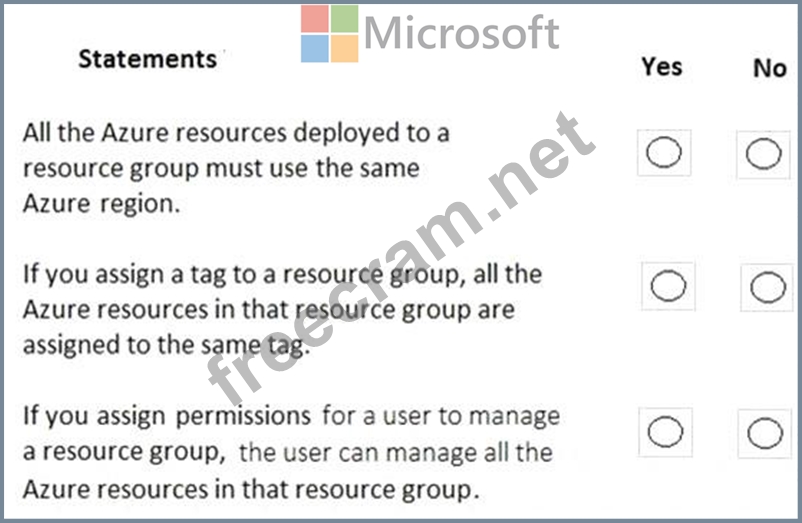Click the No column header
This screenshot has height=523, width=802.
[769, 68]
